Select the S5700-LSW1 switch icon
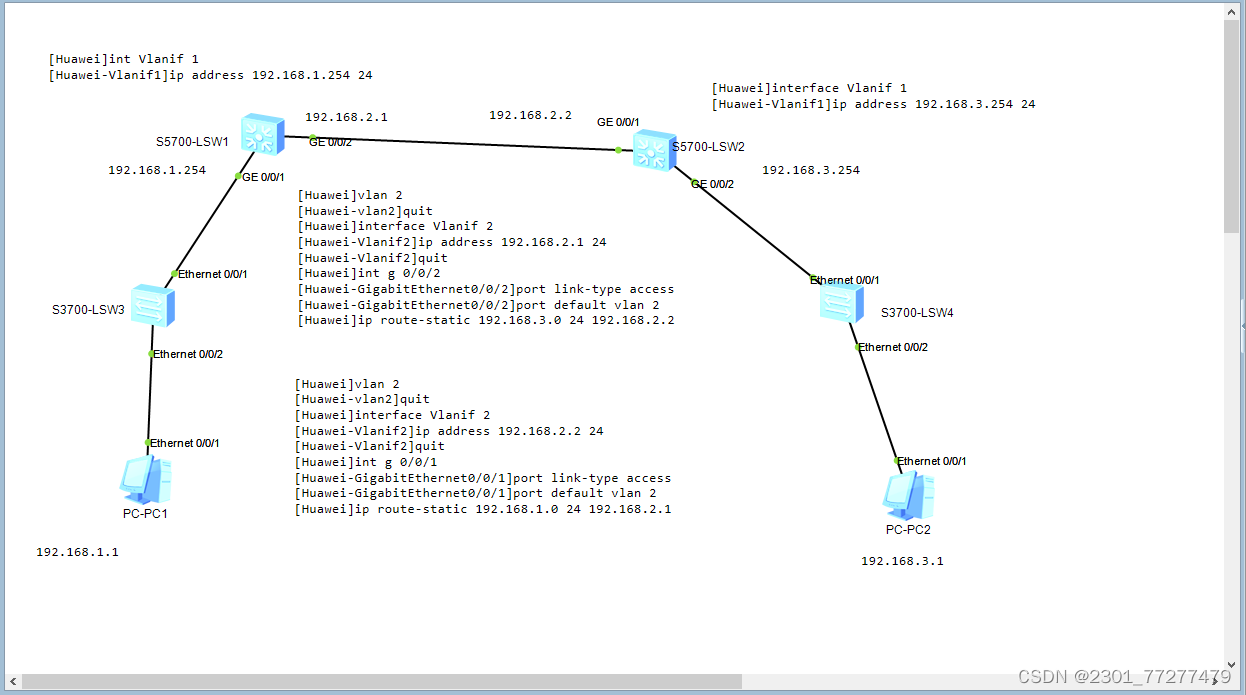Image resolution: width=1246 pixels, height=695 pixels. point(262,137)
